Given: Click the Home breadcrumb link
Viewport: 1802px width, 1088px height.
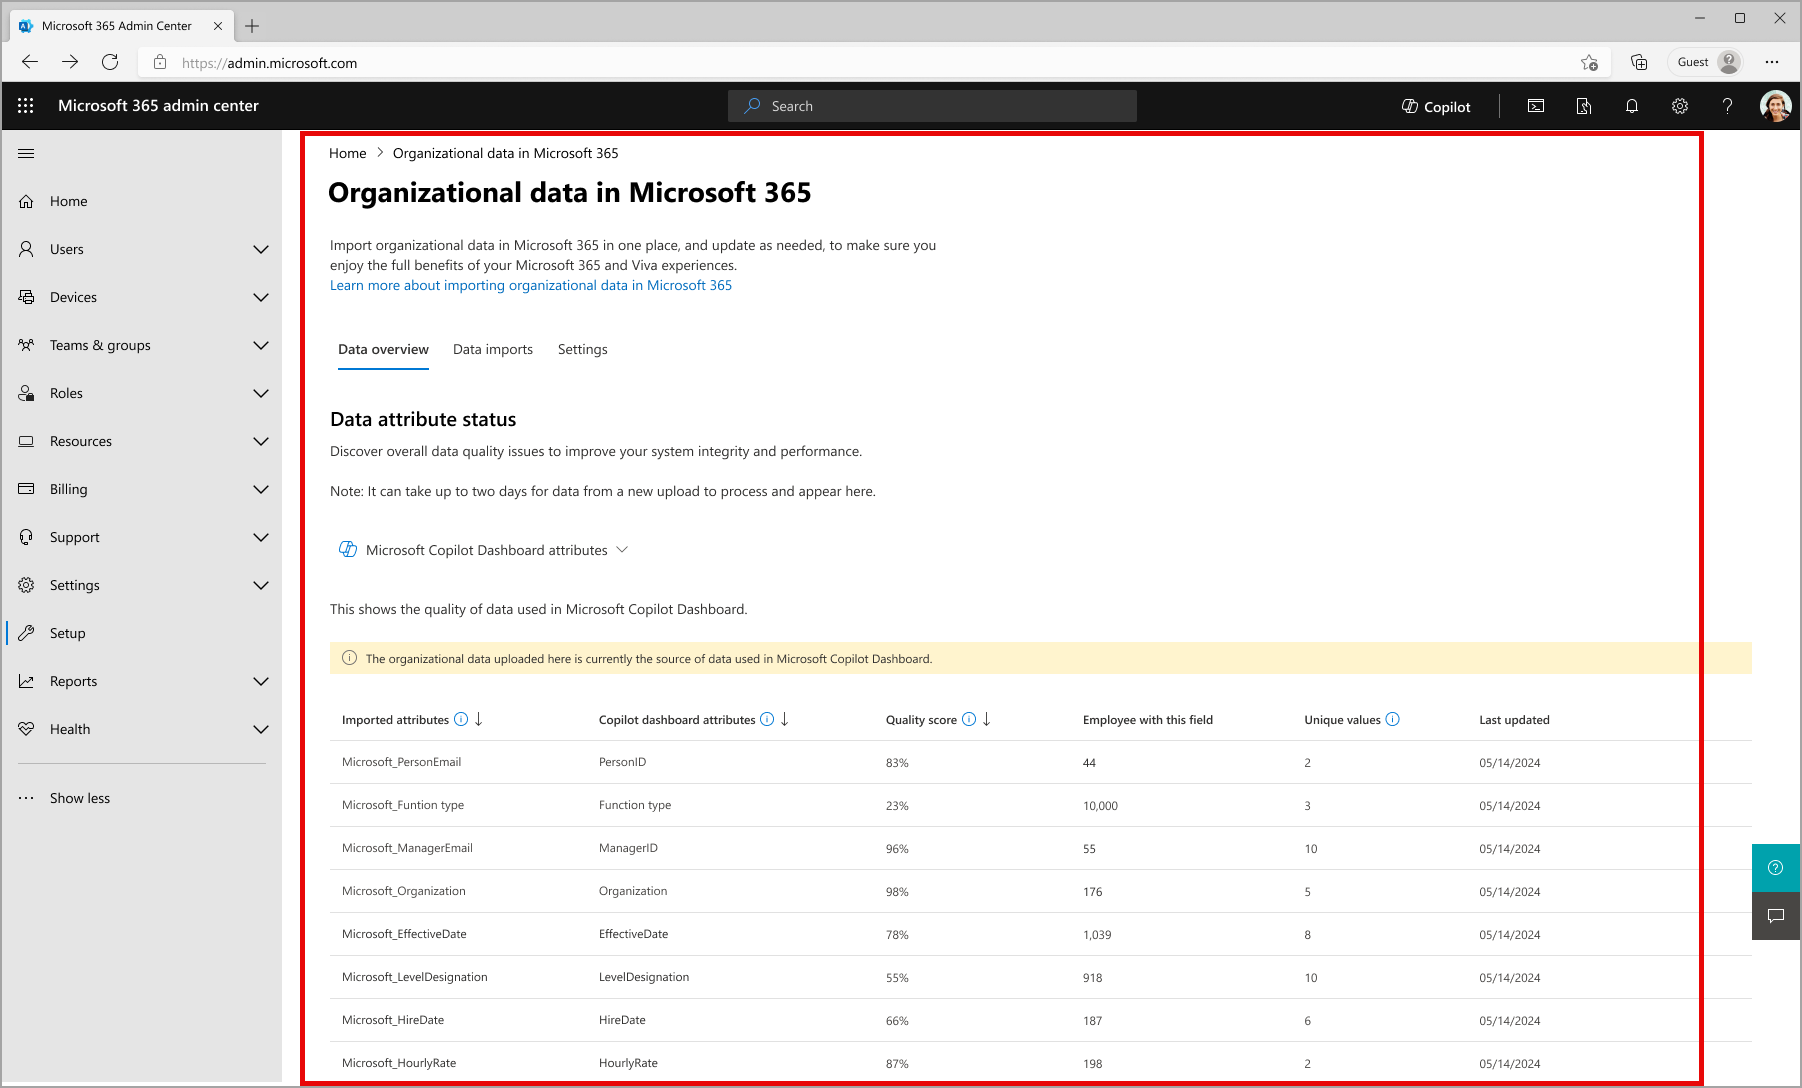Looking at the screenshot, I should tap(348, 153).
